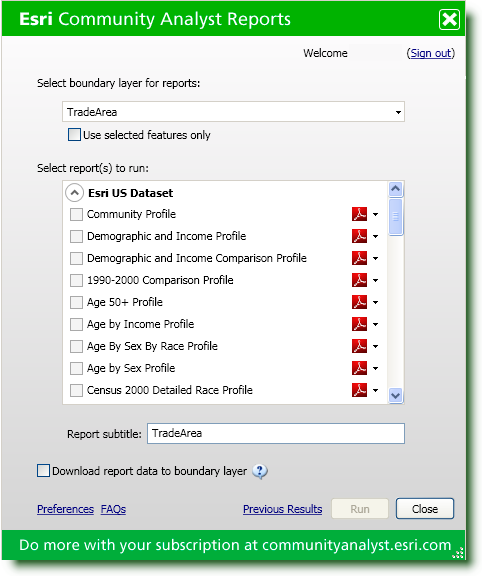482x576 pixels.
Task: Open format dropdown for Census 2000 Detailed Race Profile
Action: (x=375, y=390)
